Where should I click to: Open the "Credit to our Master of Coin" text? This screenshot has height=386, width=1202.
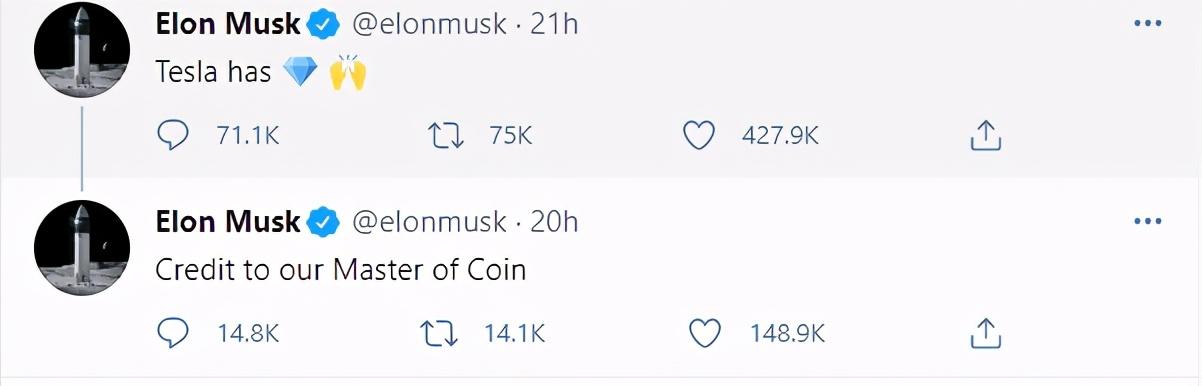click(341, 269)
